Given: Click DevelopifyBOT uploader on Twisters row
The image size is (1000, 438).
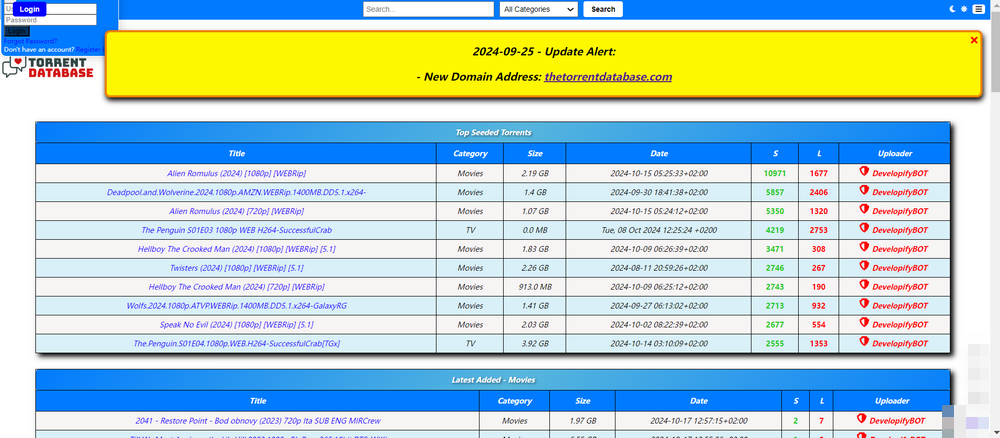Looking at the screenshot, I should [x=900, y=268].
